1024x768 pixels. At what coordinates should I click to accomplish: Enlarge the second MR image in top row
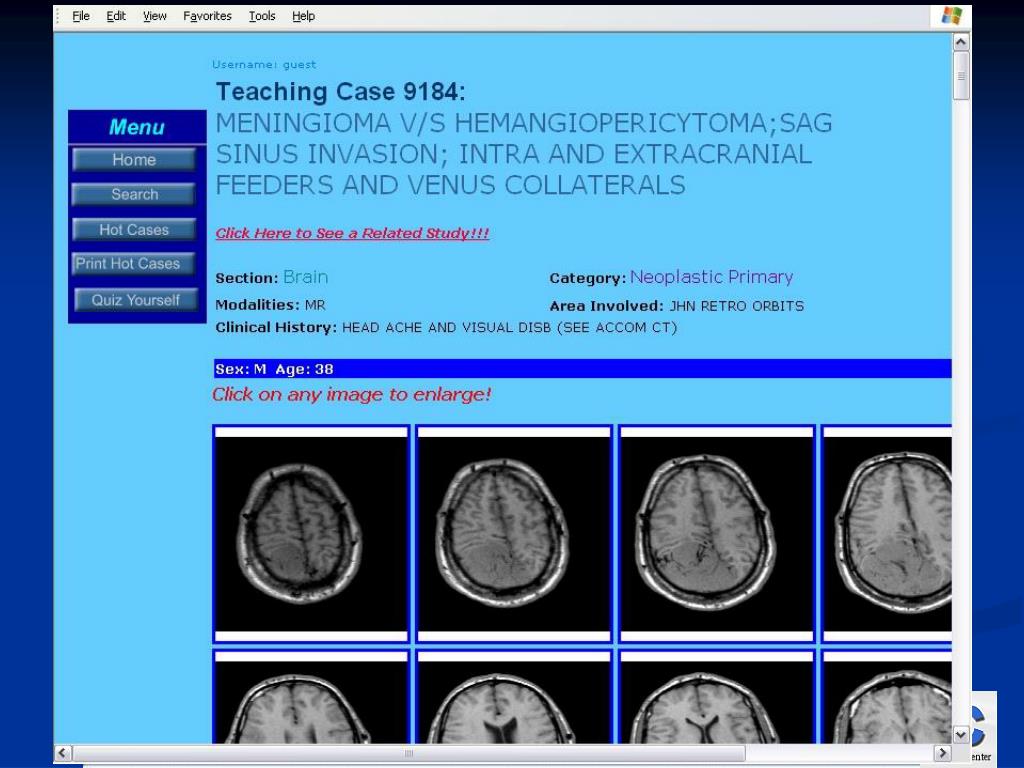coord(514,534)
